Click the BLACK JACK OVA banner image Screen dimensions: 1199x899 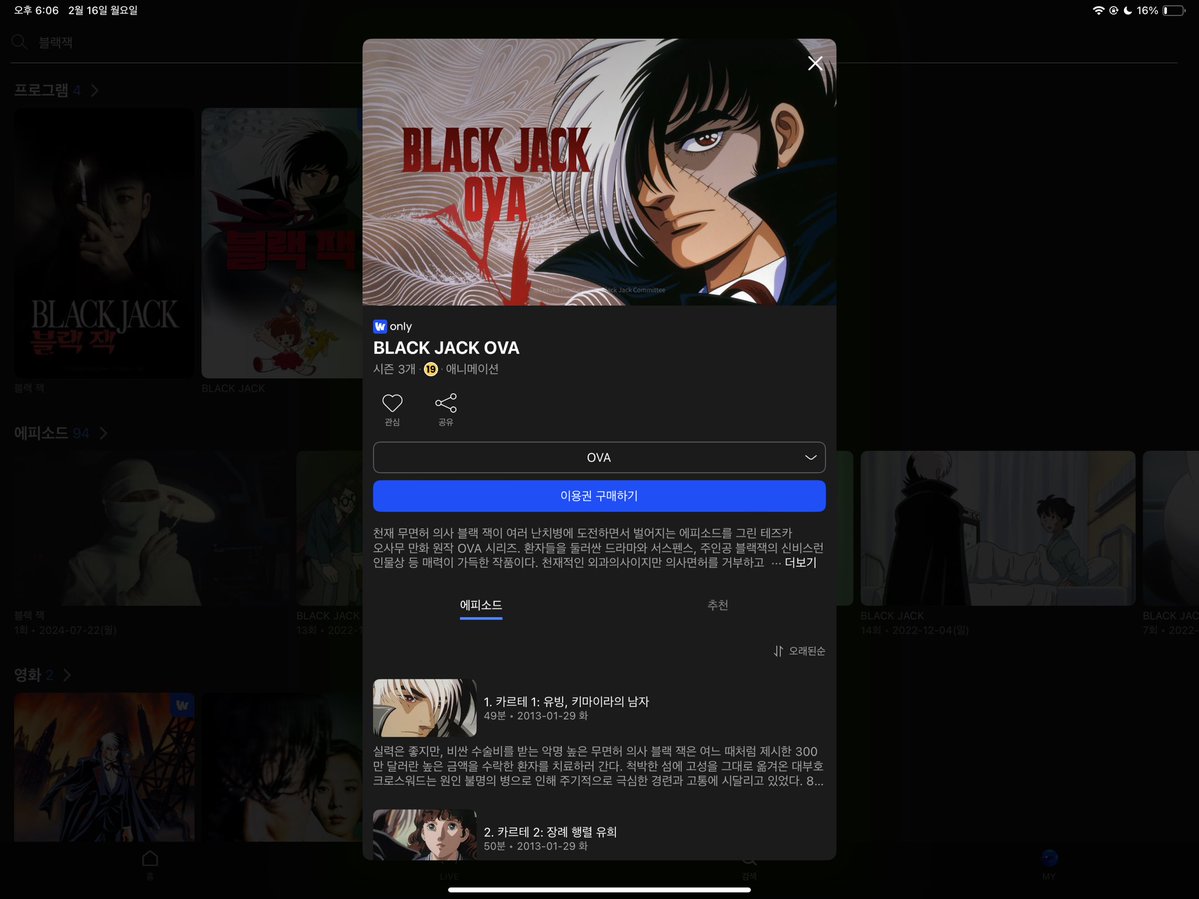click(x=599, y=172)
